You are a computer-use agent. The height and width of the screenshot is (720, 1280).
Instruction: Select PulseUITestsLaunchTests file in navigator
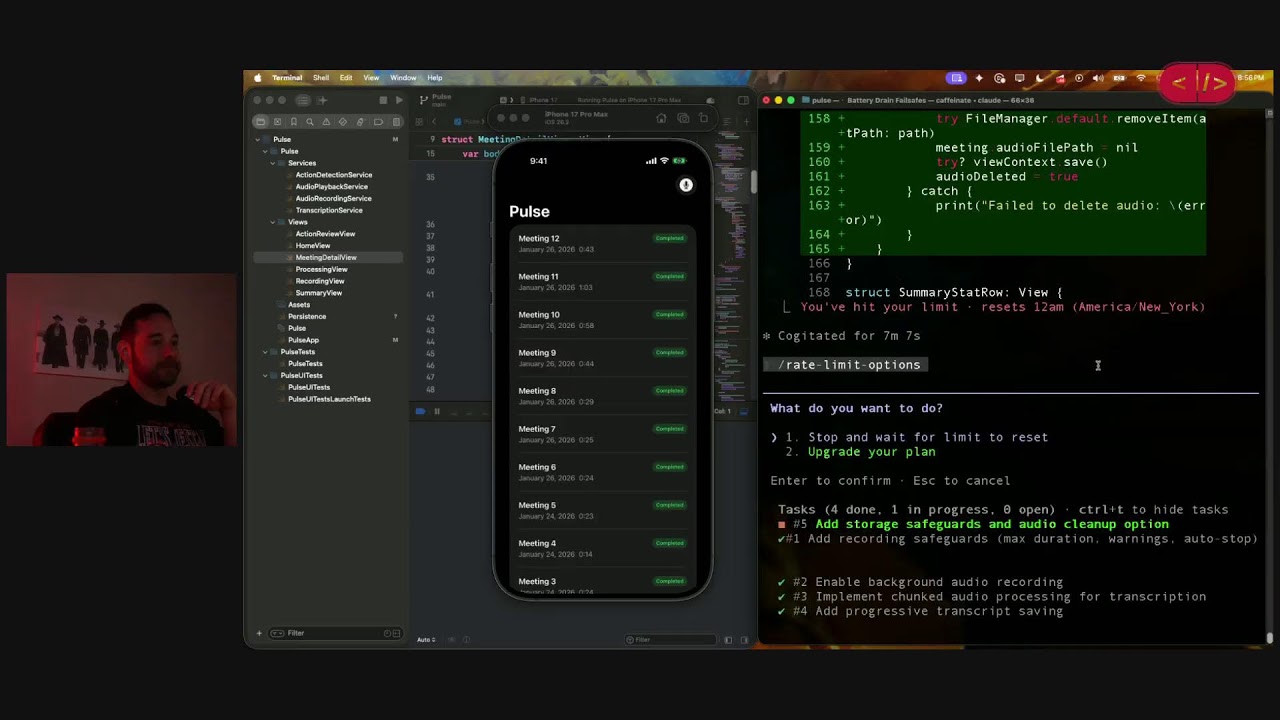(x=329, y=399)
